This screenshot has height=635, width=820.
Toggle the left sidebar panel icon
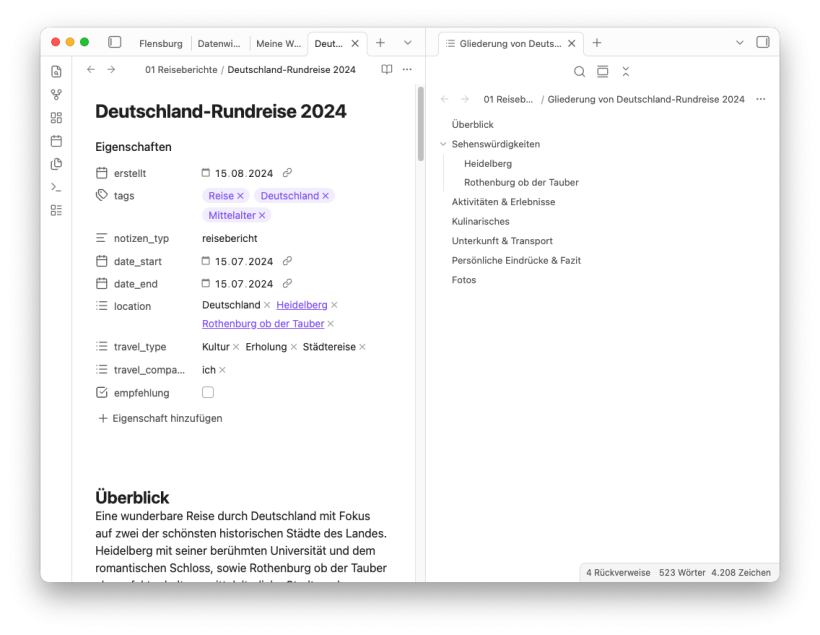(115, 42)
